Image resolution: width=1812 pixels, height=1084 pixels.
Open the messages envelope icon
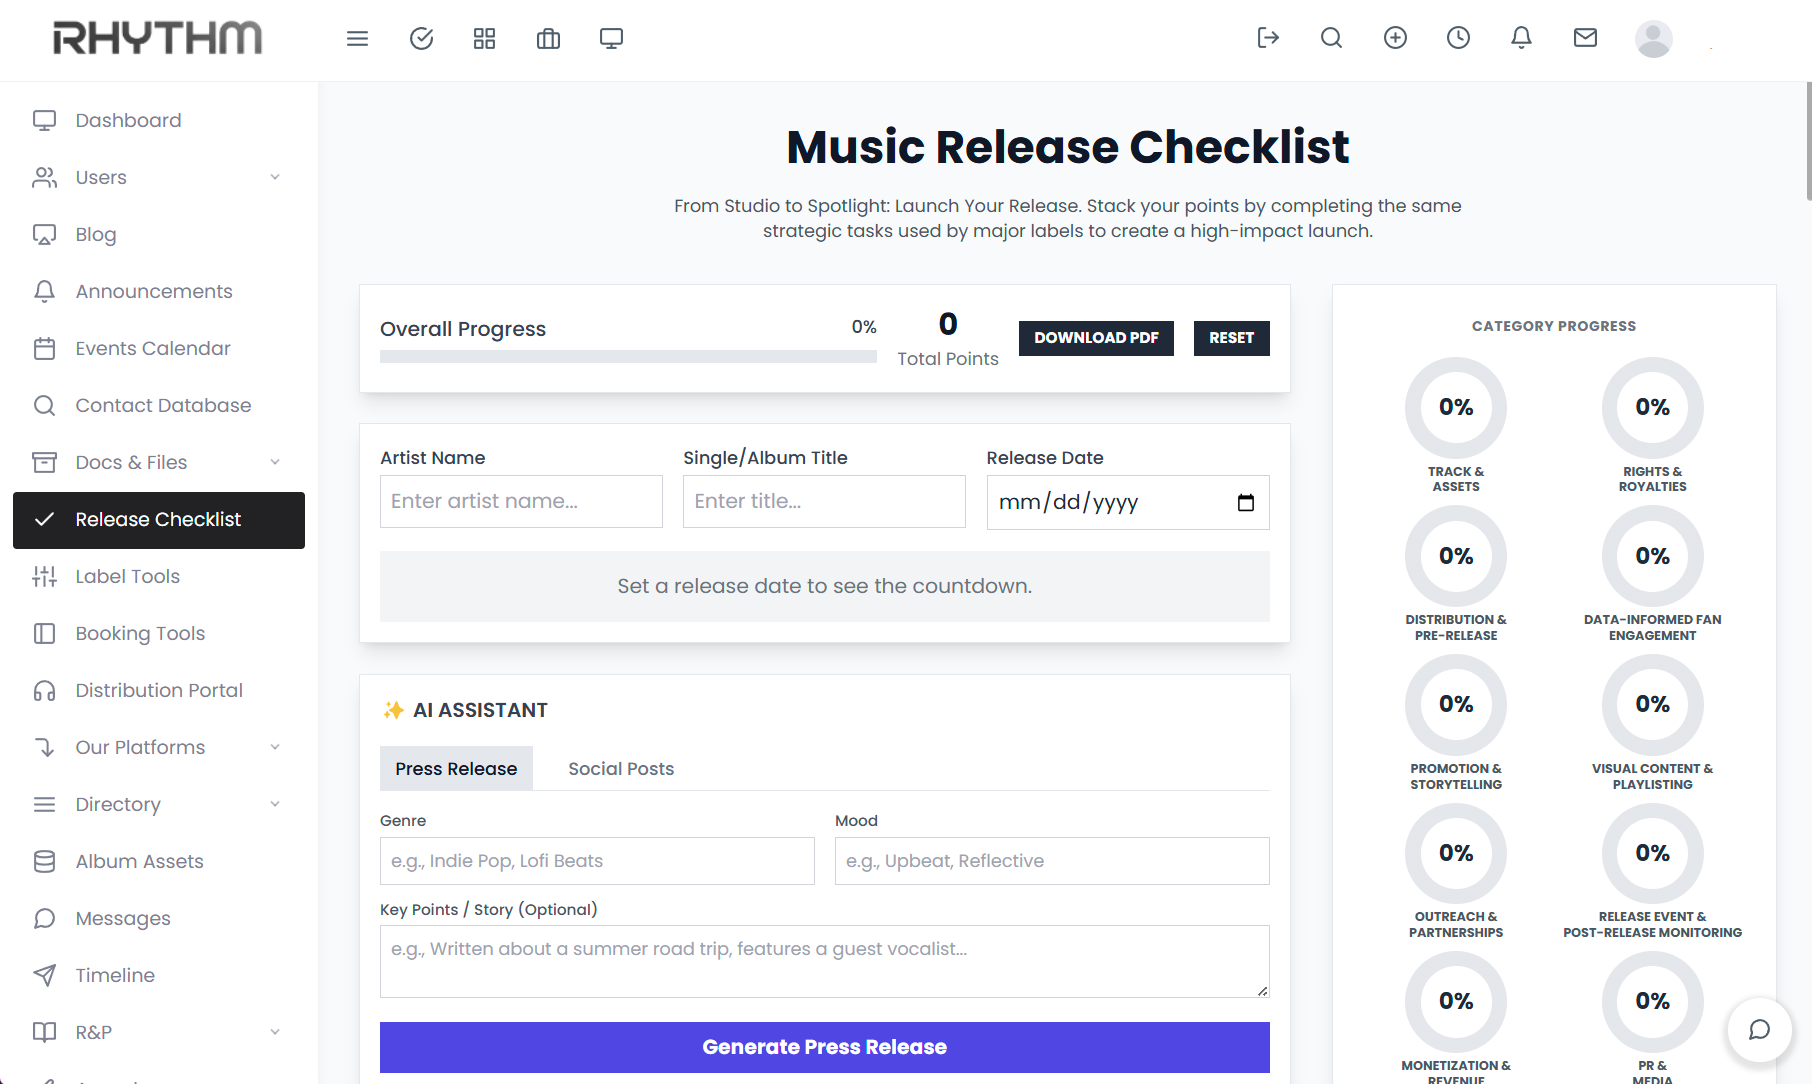pos(1584,38)
